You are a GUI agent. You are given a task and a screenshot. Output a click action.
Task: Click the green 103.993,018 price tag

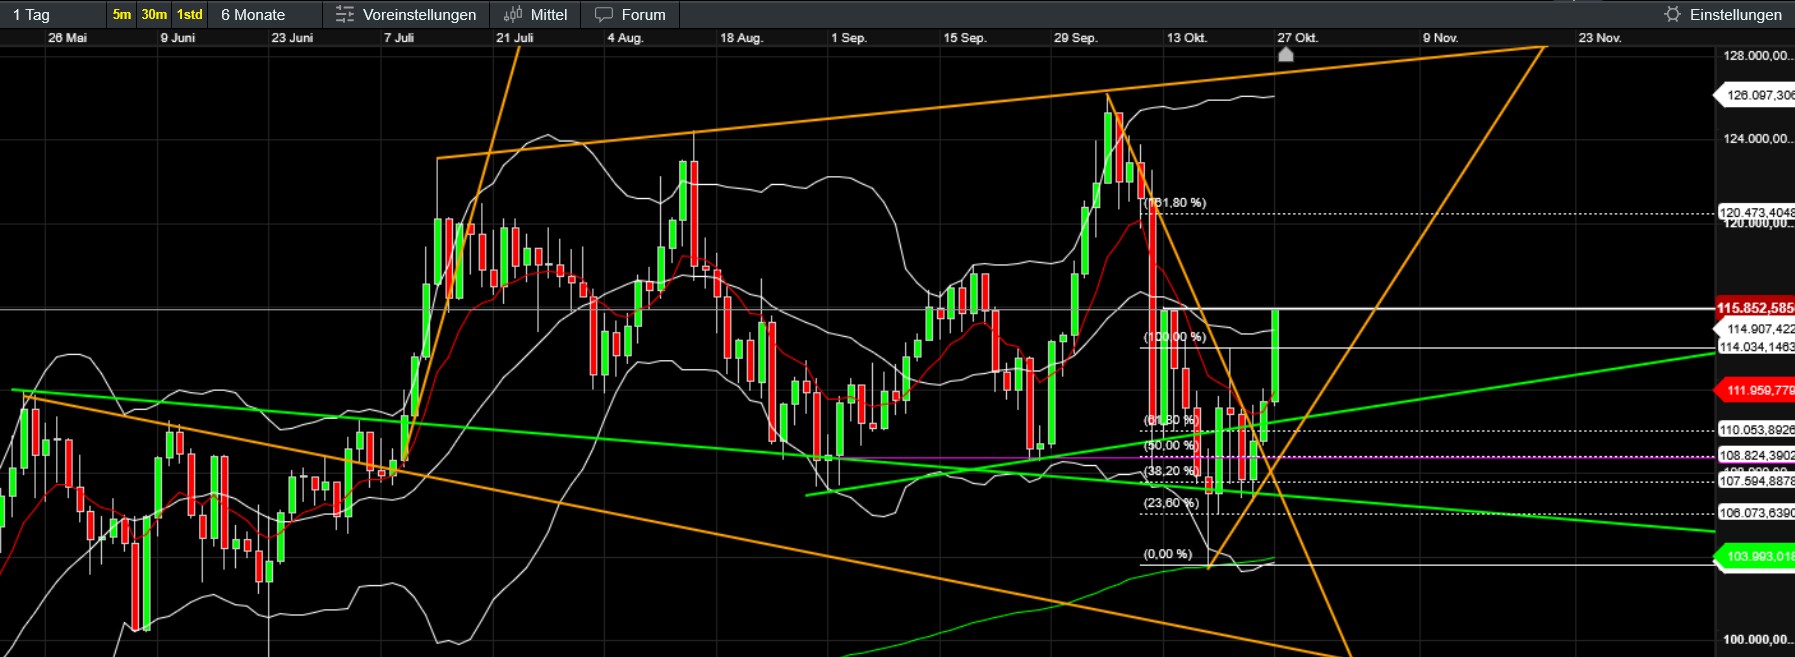point(1759,557)
